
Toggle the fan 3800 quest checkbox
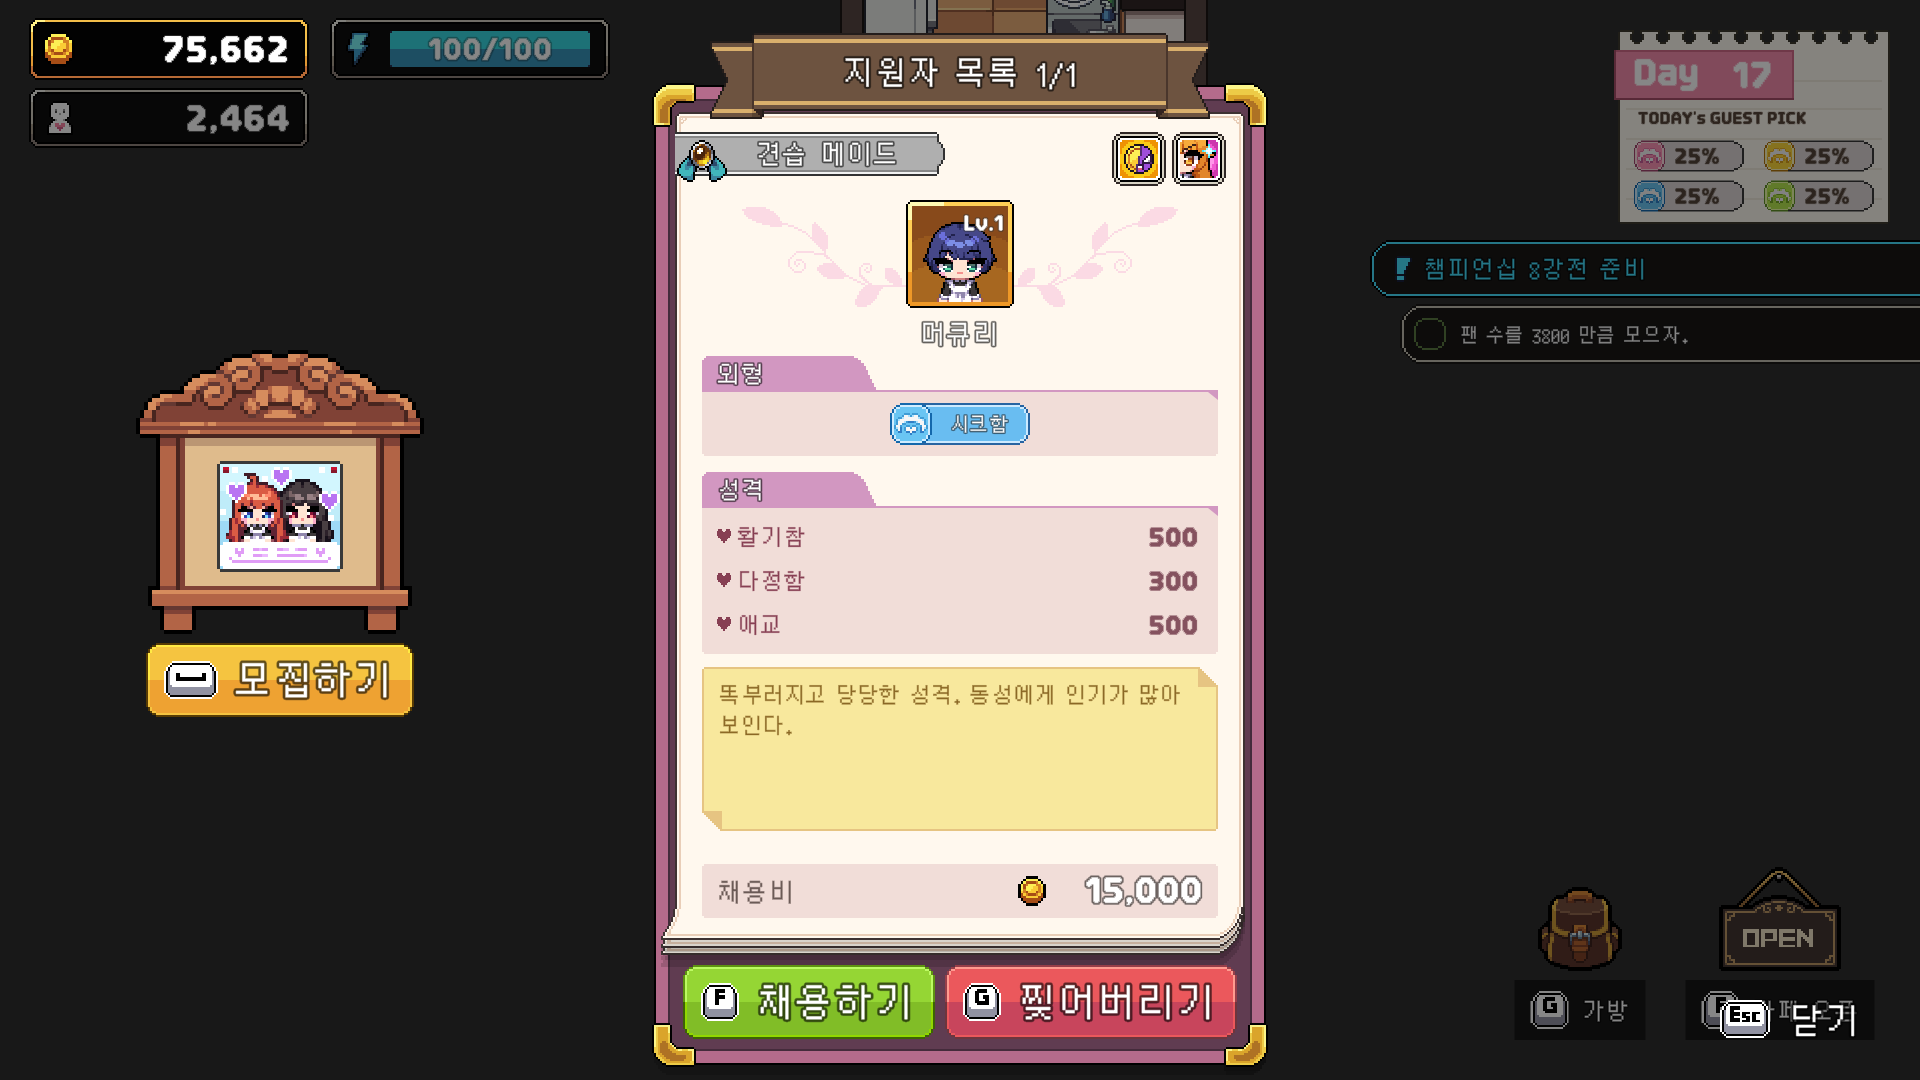[1430, 334]
